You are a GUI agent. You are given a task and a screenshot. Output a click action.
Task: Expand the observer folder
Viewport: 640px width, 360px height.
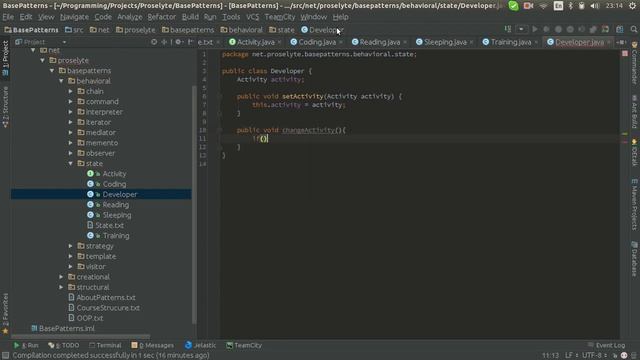pyautogui.click(x=71, y=153)
